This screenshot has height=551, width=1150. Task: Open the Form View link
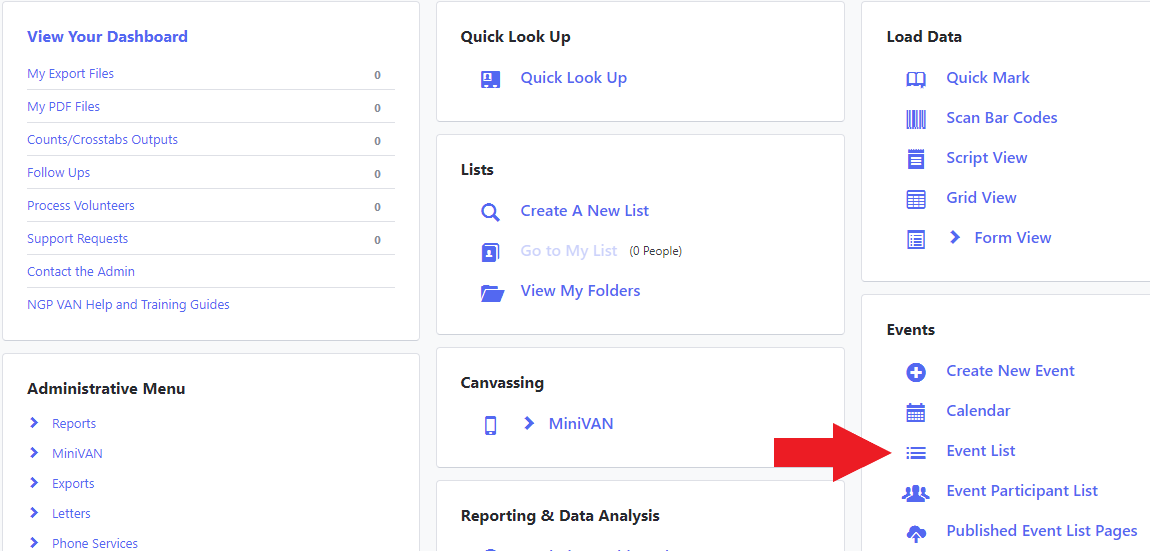pos(1013,238)
